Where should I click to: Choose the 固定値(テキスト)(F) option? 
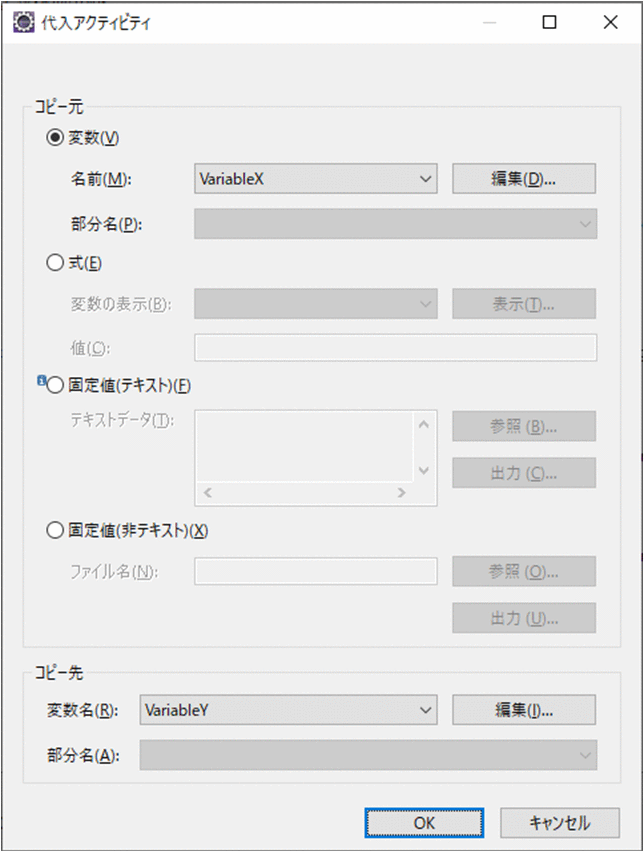(x=55, y=383)
